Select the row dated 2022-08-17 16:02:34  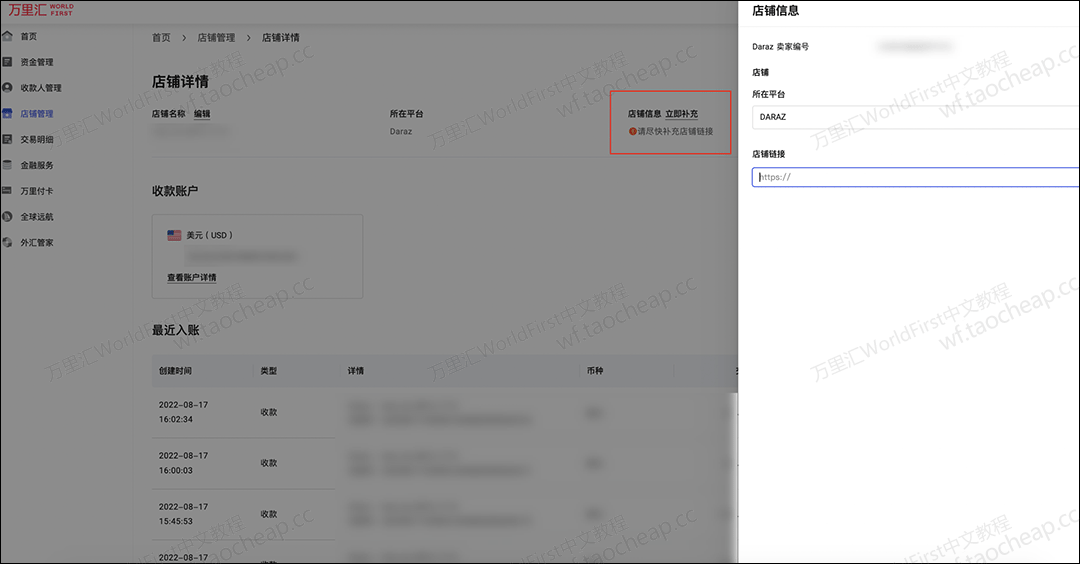click(444, 412)
